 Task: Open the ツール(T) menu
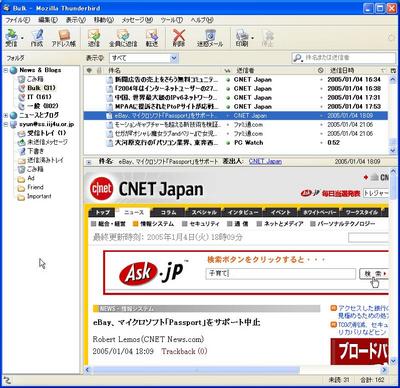tap(172, 20)
